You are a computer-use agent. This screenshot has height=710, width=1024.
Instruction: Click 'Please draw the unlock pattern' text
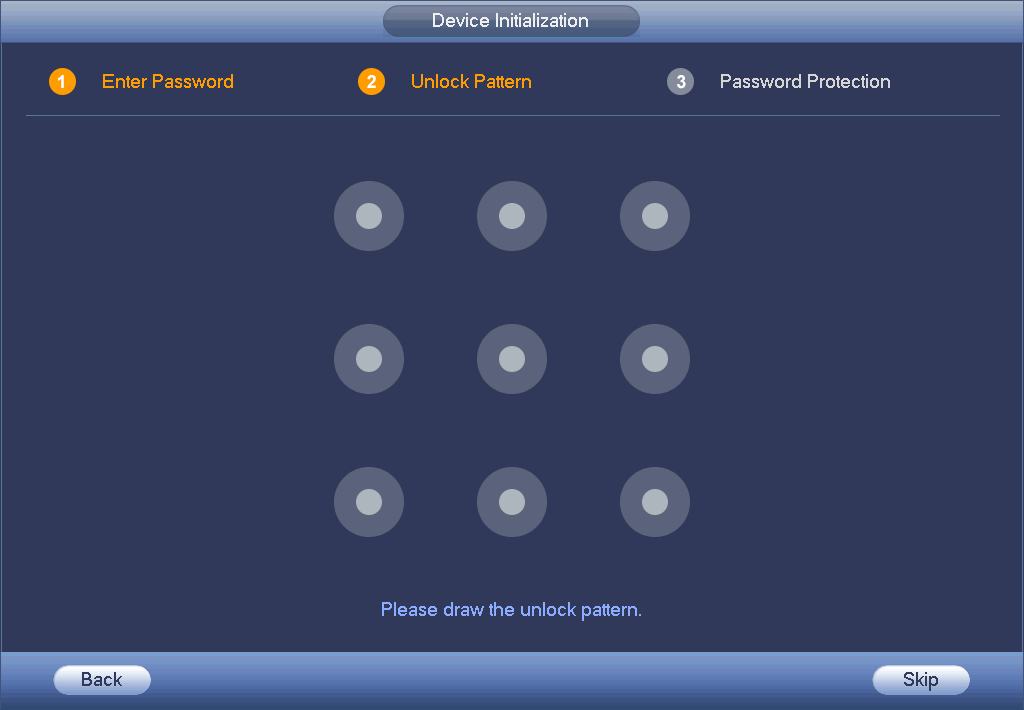click(x=511, y=610)
